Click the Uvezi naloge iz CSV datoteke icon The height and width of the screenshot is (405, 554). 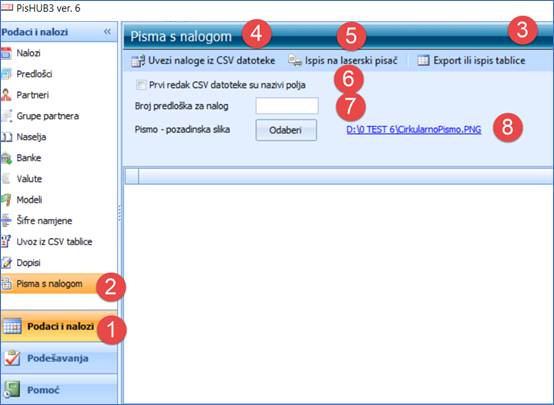pyautogui.click(x=138, y=61)
